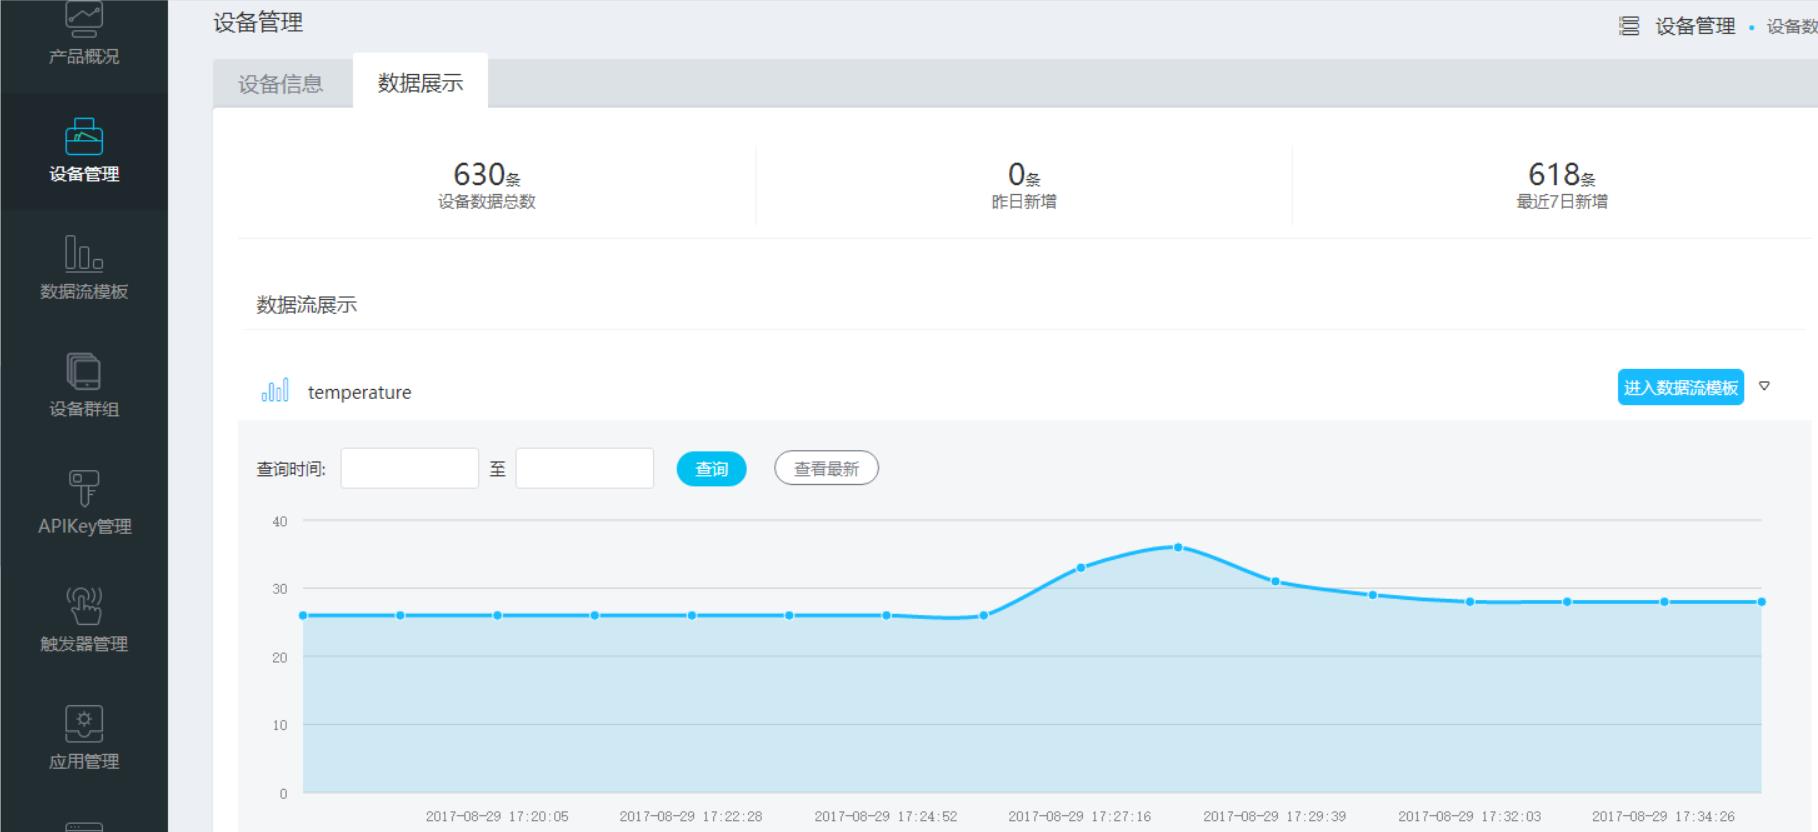Focus the query end time field
1818x832 pixels.
coord(584,468)
